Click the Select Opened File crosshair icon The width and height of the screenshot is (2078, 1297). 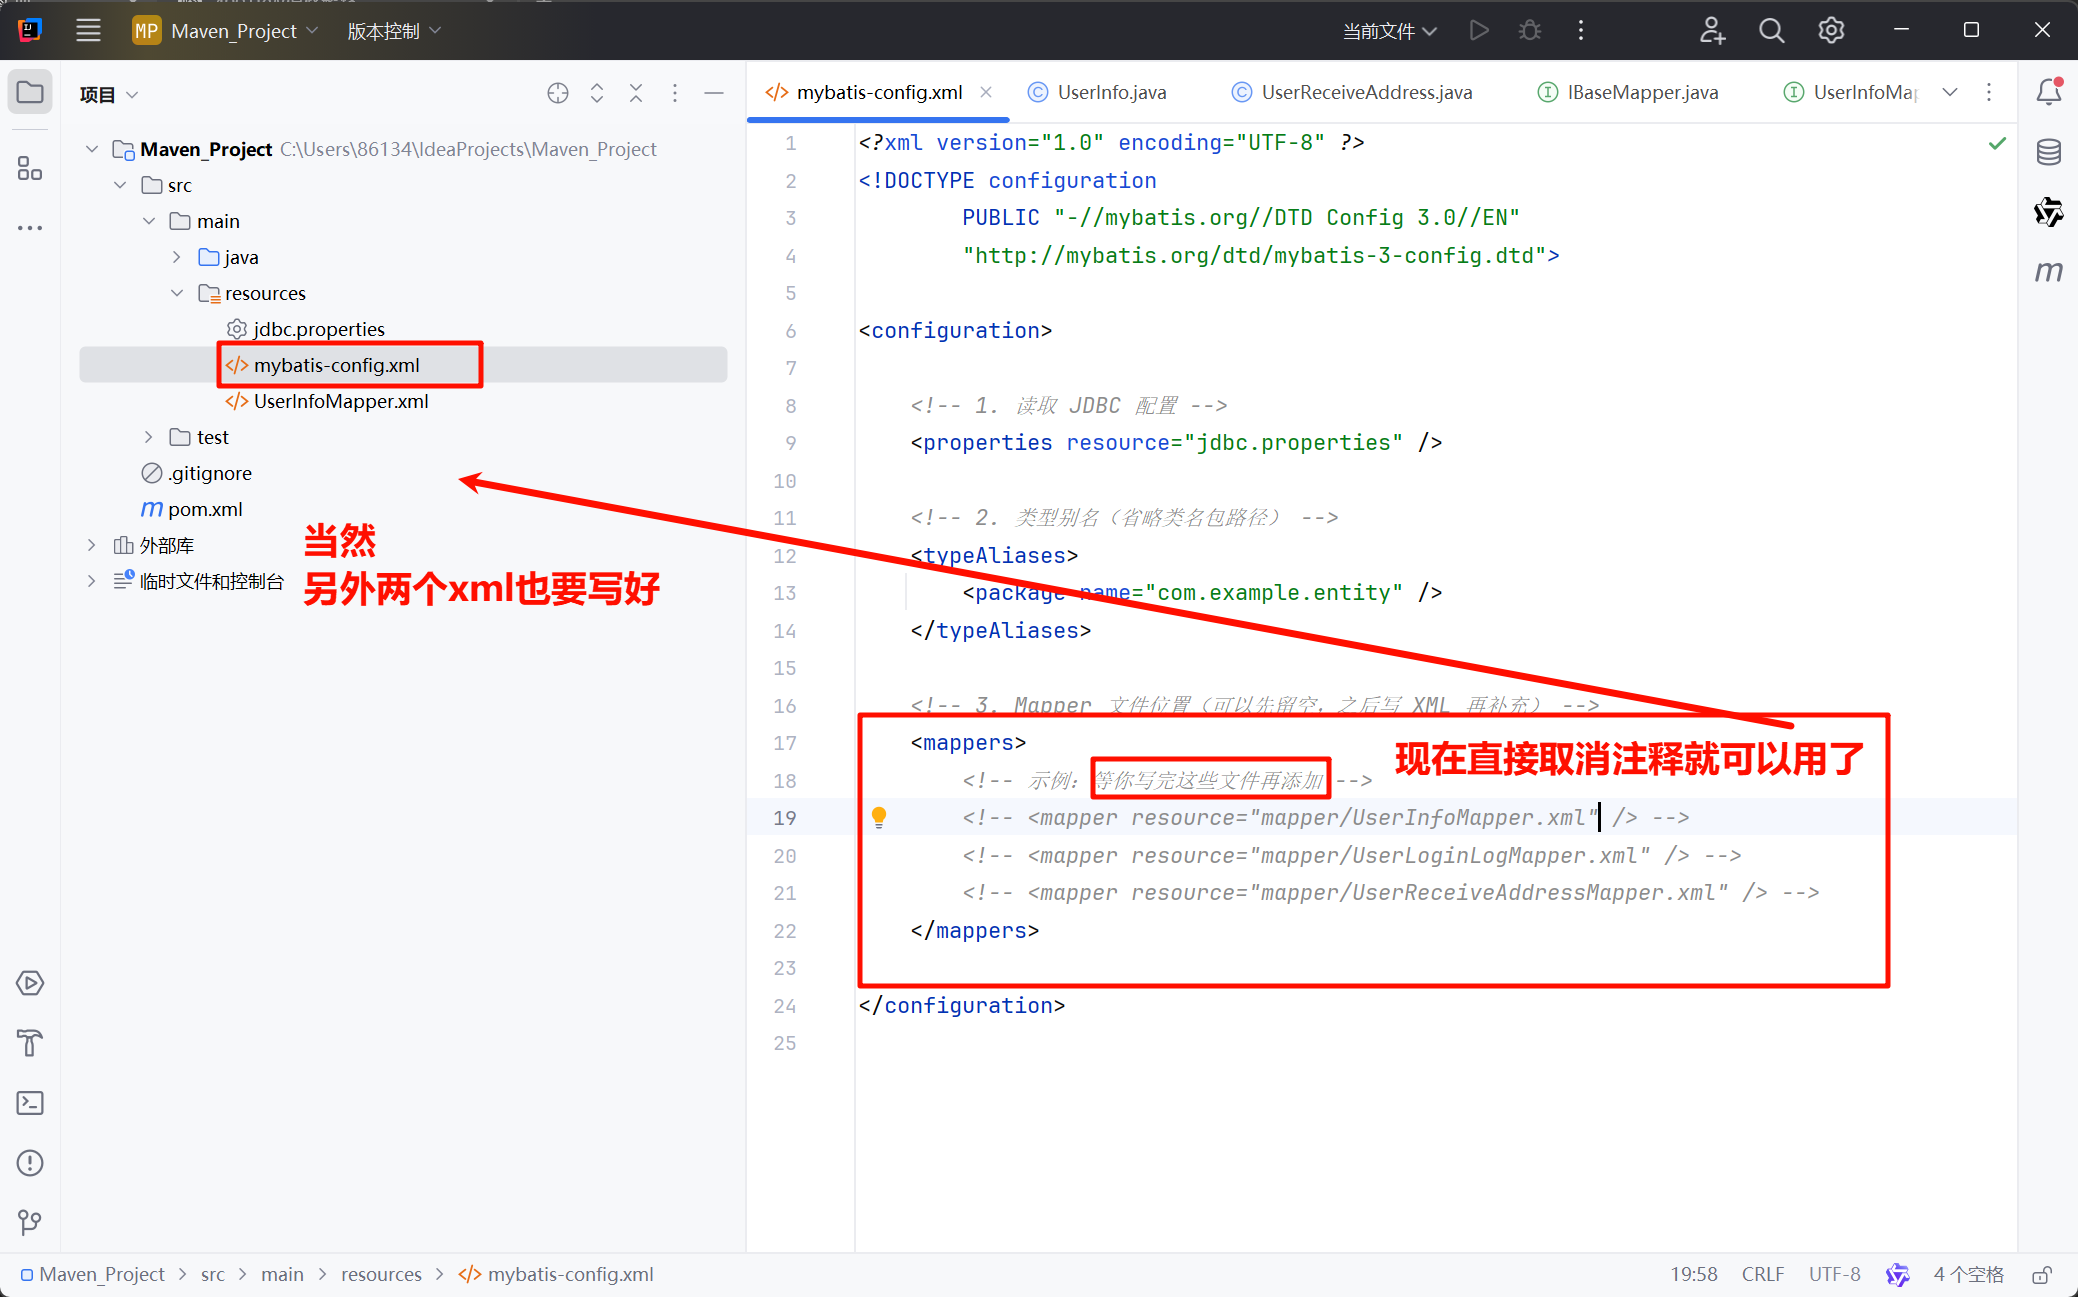click(558, 93)
